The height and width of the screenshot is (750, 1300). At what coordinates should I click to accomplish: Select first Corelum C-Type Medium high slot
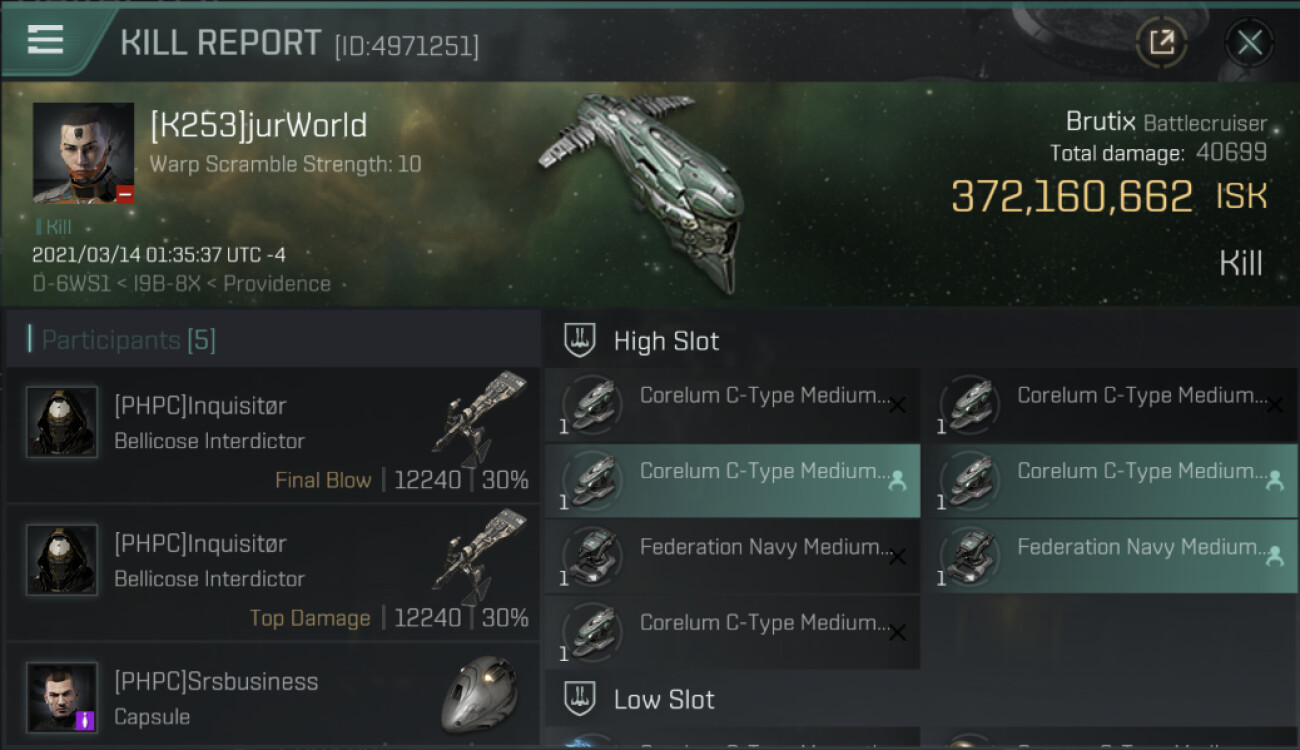pyautogui.click(x=732, y=405)
